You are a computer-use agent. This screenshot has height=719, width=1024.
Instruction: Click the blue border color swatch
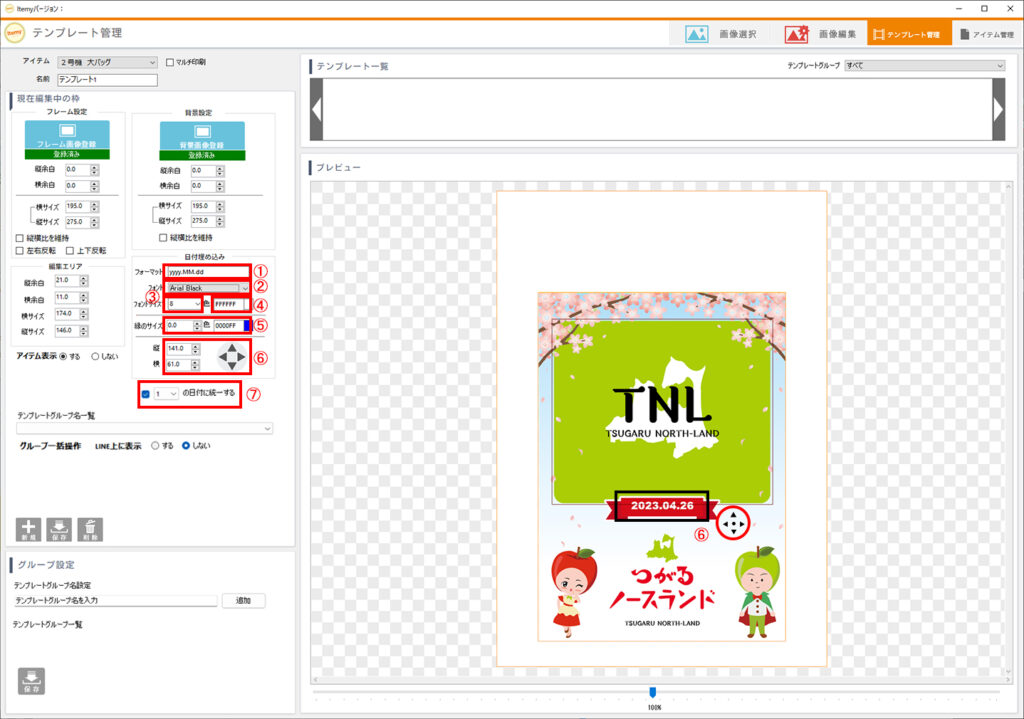(244, 325)
